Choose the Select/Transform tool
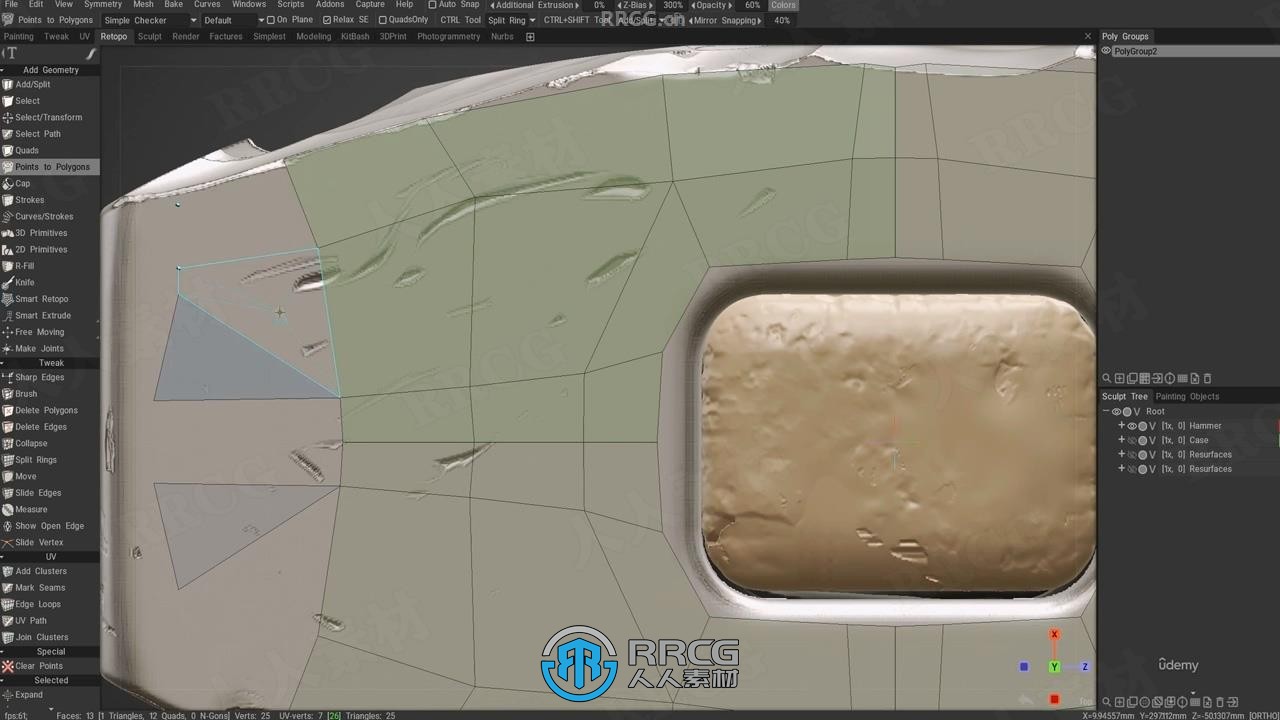 click(x=50, y=117)
